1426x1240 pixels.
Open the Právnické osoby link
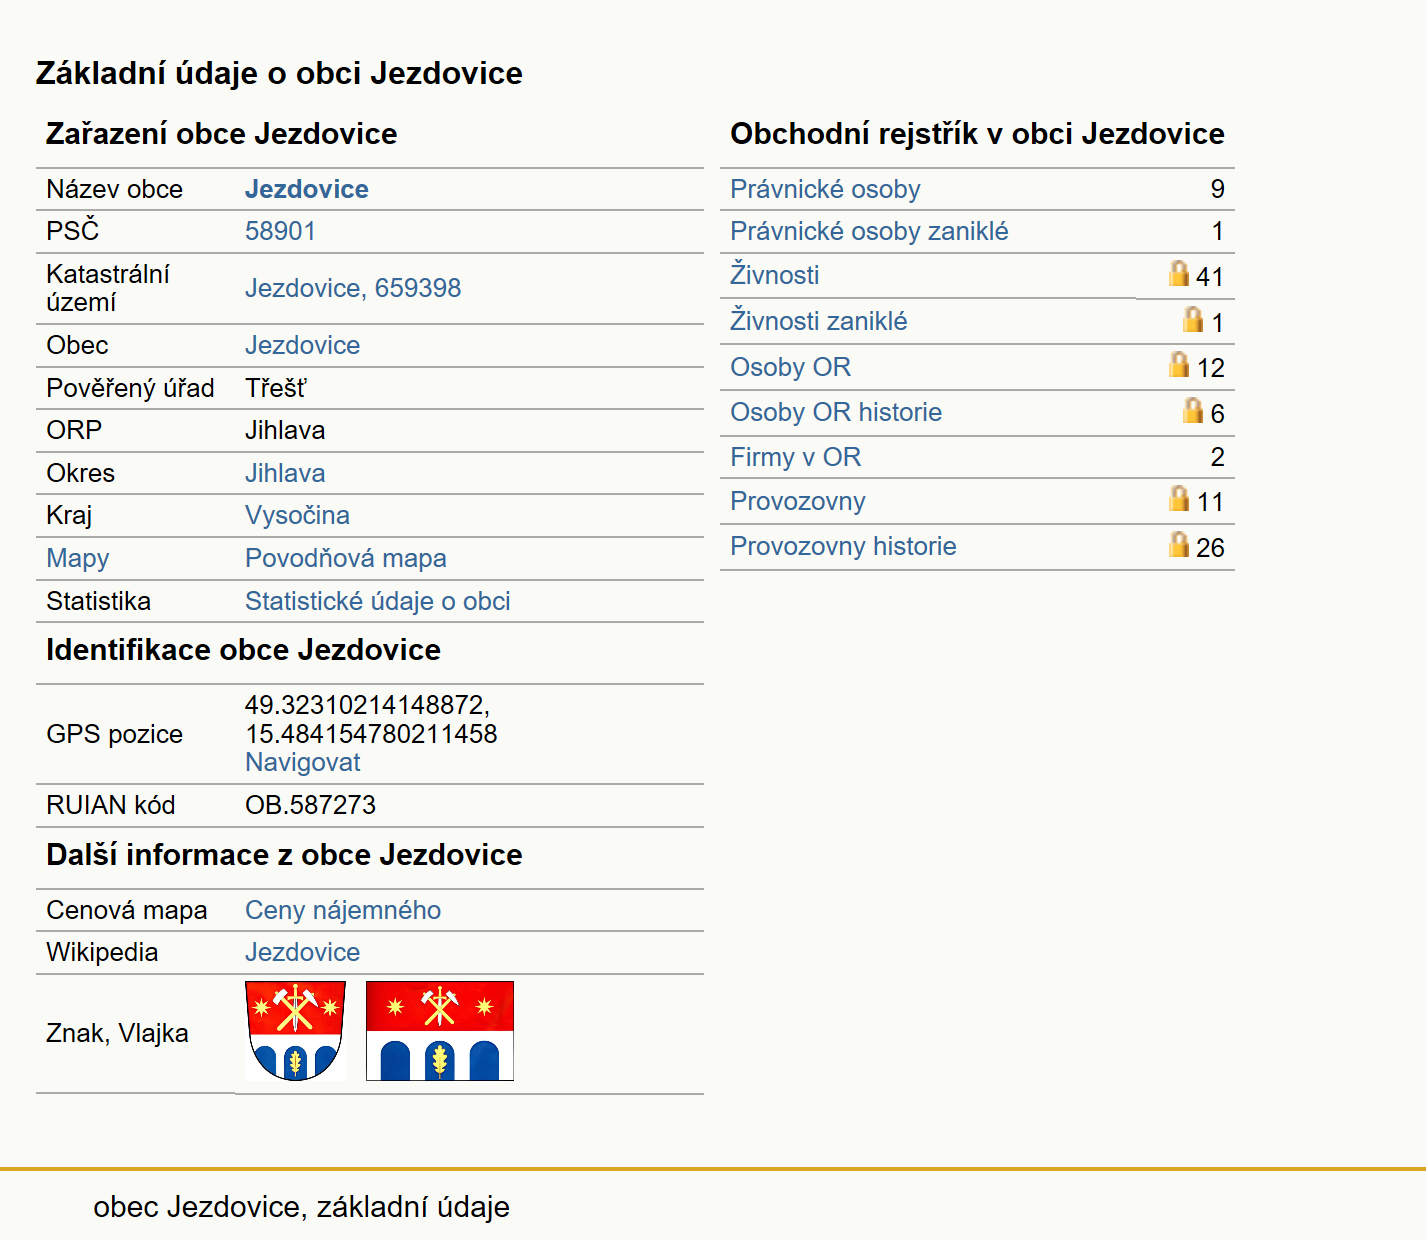[825, 189]
